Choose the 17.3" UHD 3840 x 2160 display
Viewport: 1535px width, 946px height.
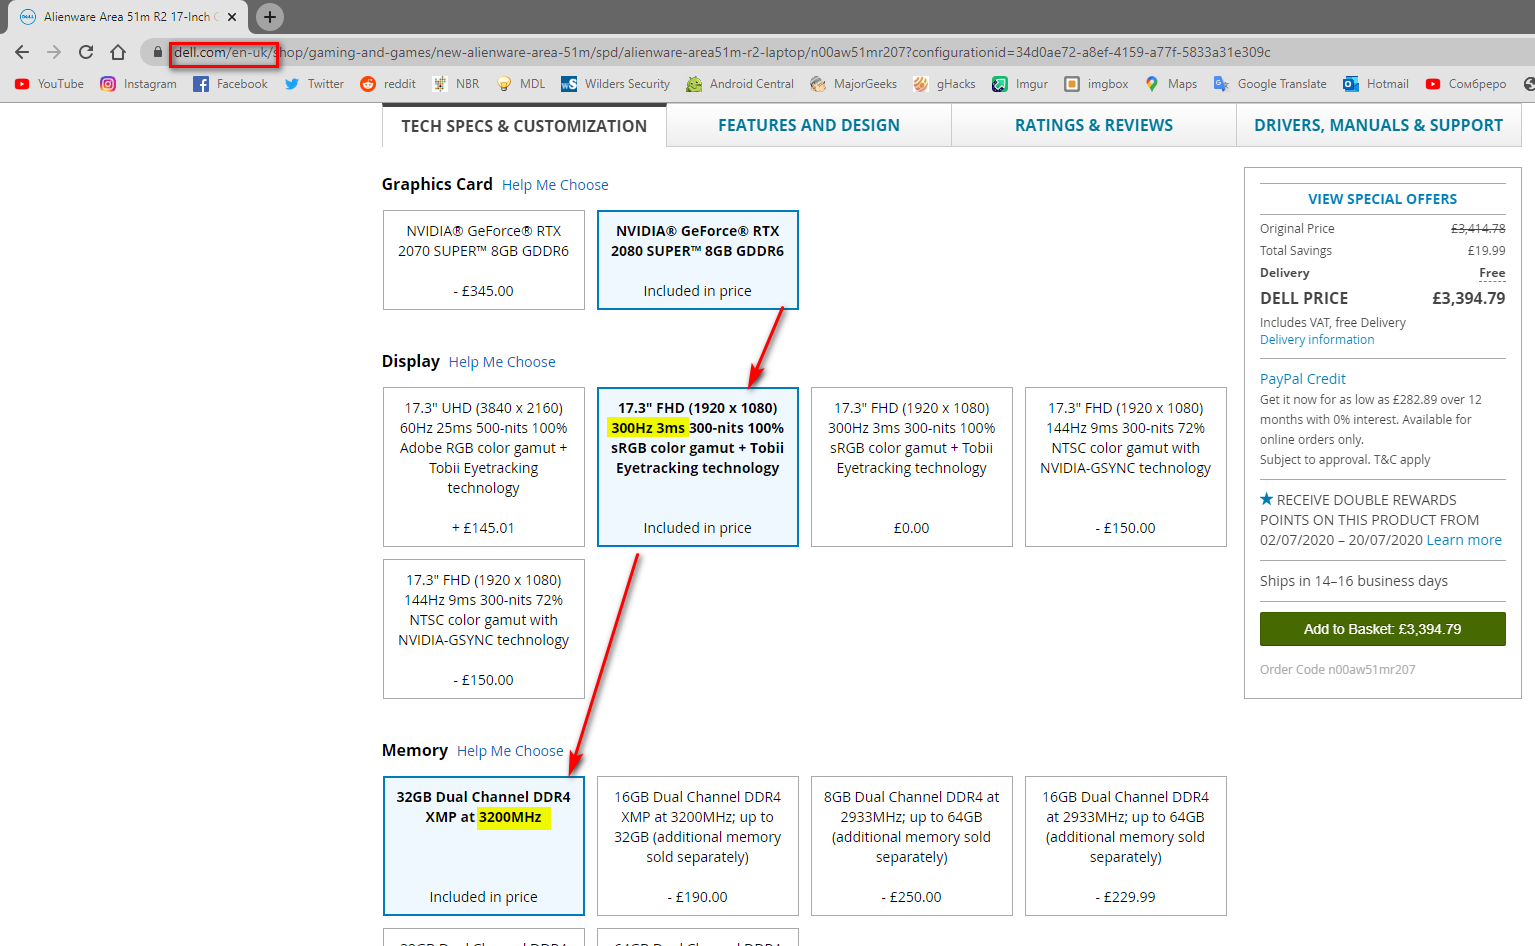484,467
